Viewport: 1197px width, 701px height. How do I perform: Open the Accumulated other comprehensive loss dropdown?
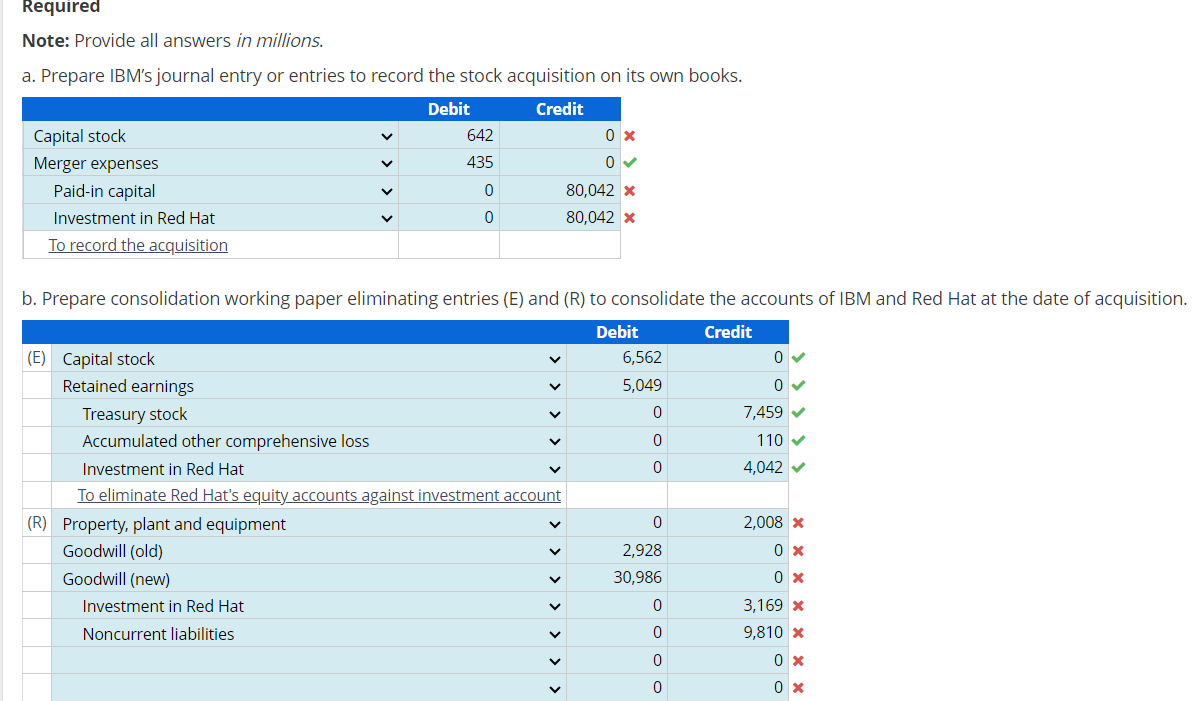tap(309, 441)
